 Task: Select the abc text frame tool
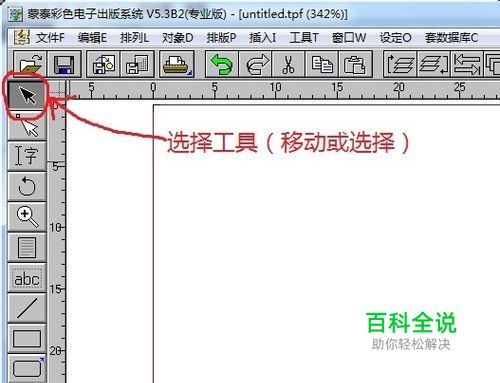(27, 278)
